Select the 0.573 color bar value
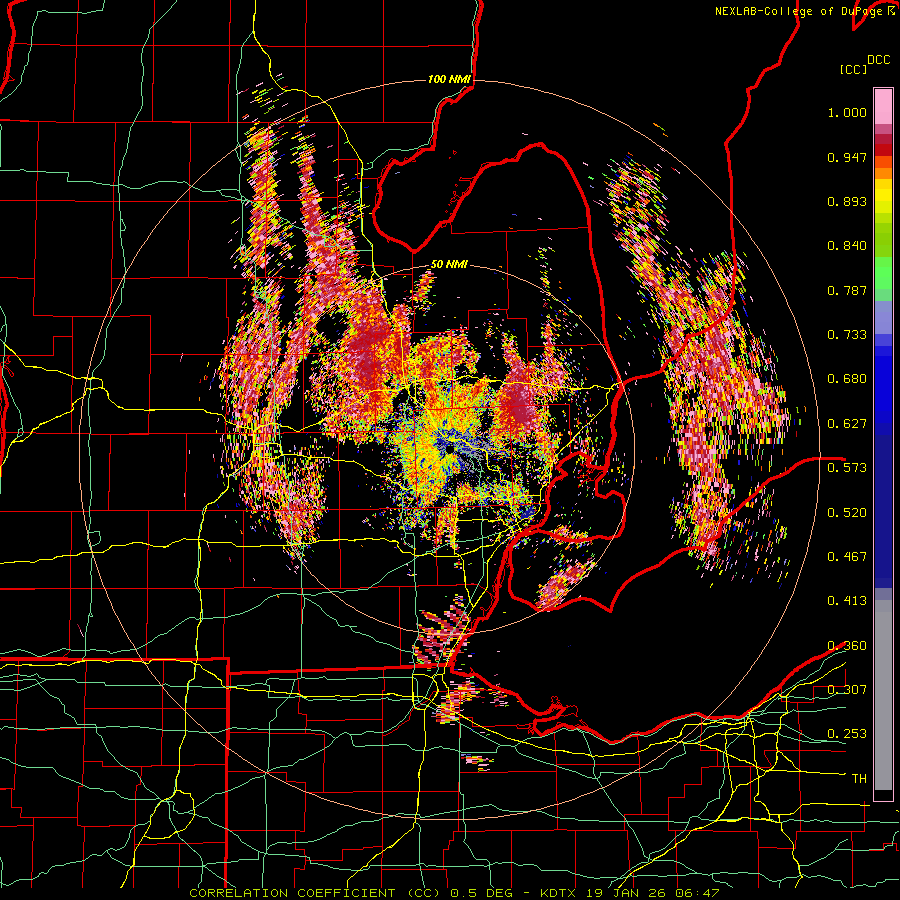Image resolution: width=900 pixels, height=900 pixels. coord(847,468)
